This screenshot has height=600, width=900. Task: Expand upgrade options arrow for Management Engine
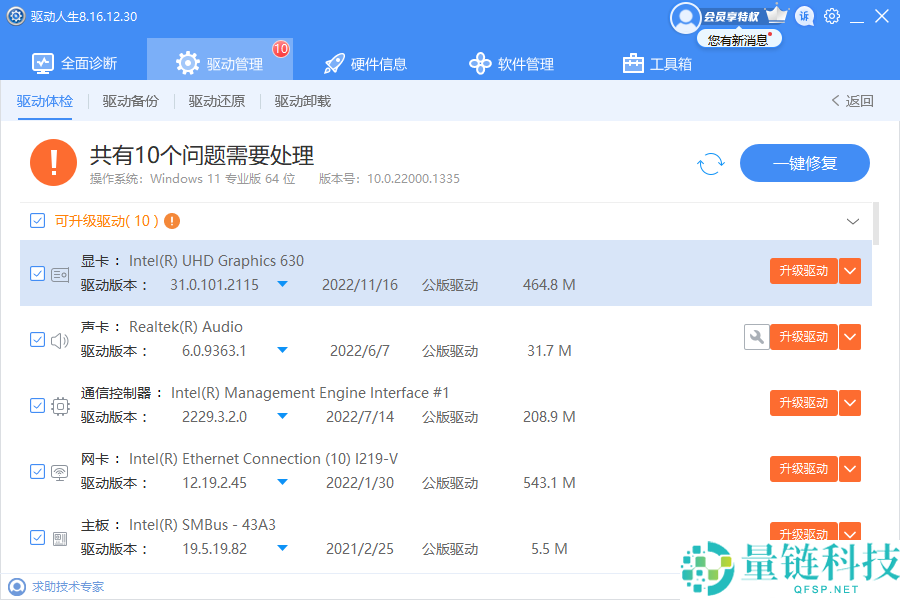(850, 403)
